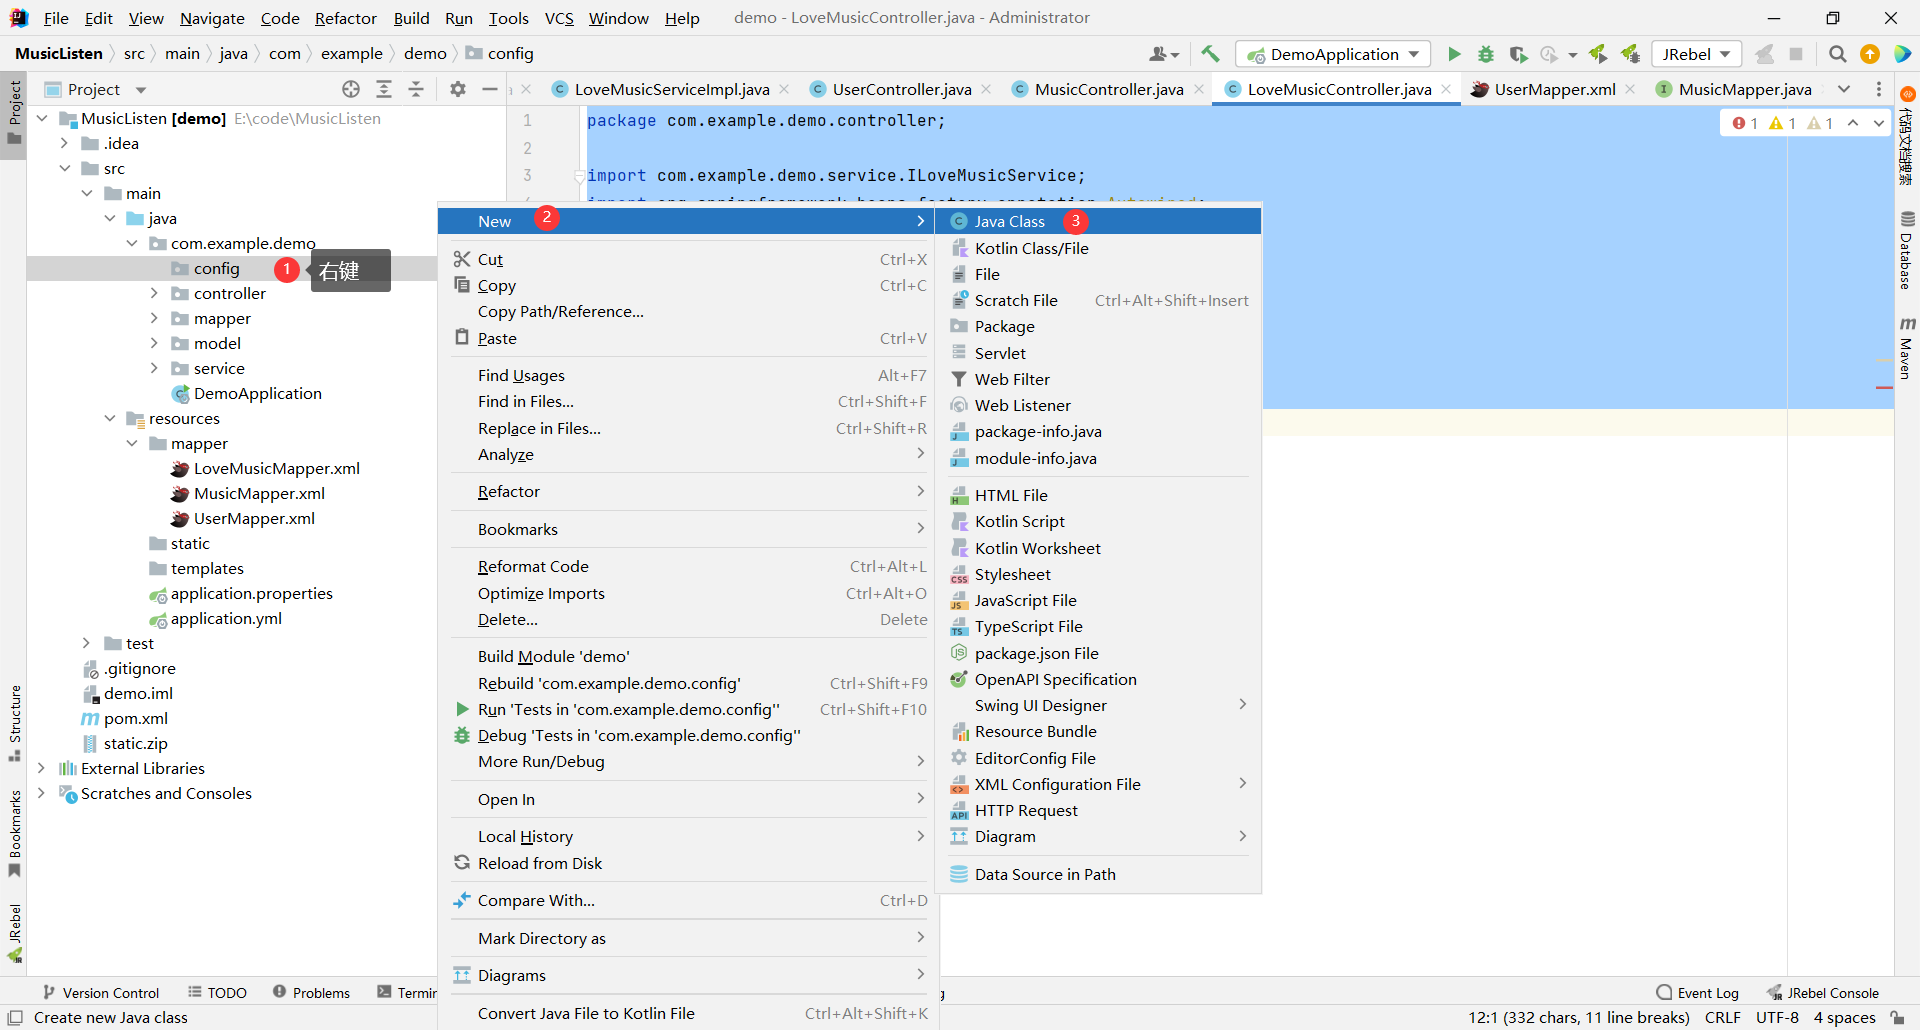Click the CRLF line separator widget
Screen dimensions: 1920x1030
pos(1722,1017)
